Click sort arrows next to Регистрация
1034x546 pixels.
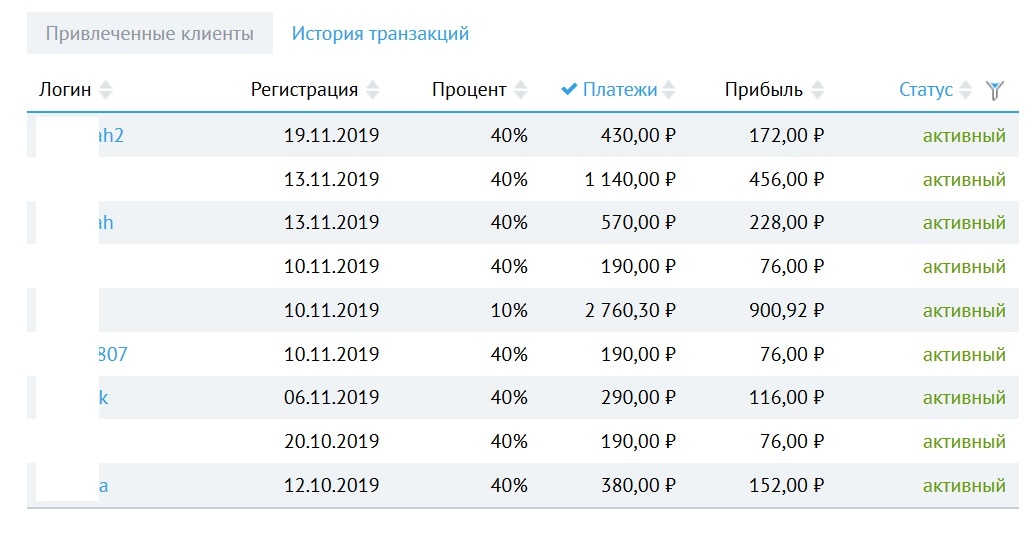click(373, 90)
